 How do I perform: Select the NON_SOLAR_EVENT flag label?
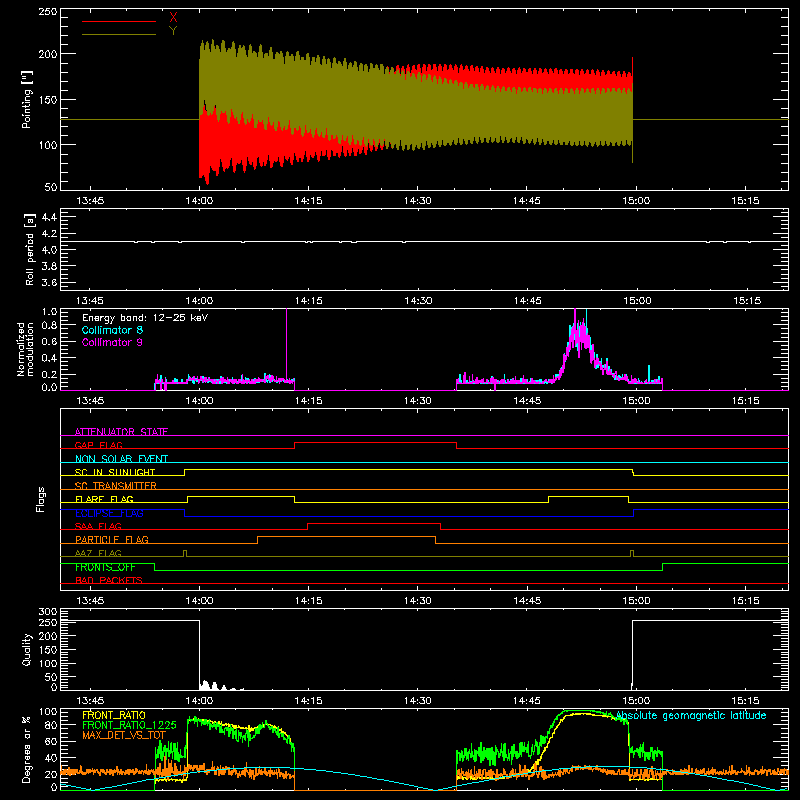pos(121,458)
